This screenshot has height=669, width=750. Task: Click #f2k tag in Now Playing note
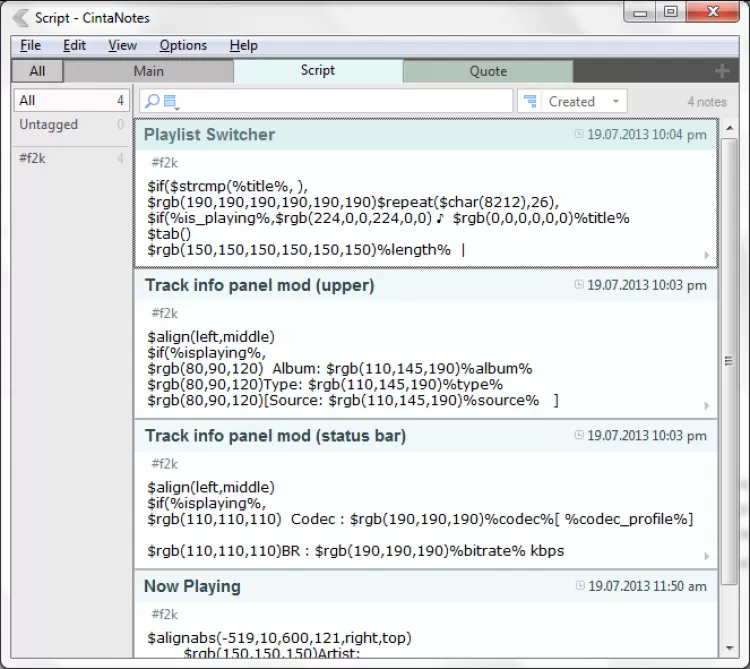[x=165, y=614]
